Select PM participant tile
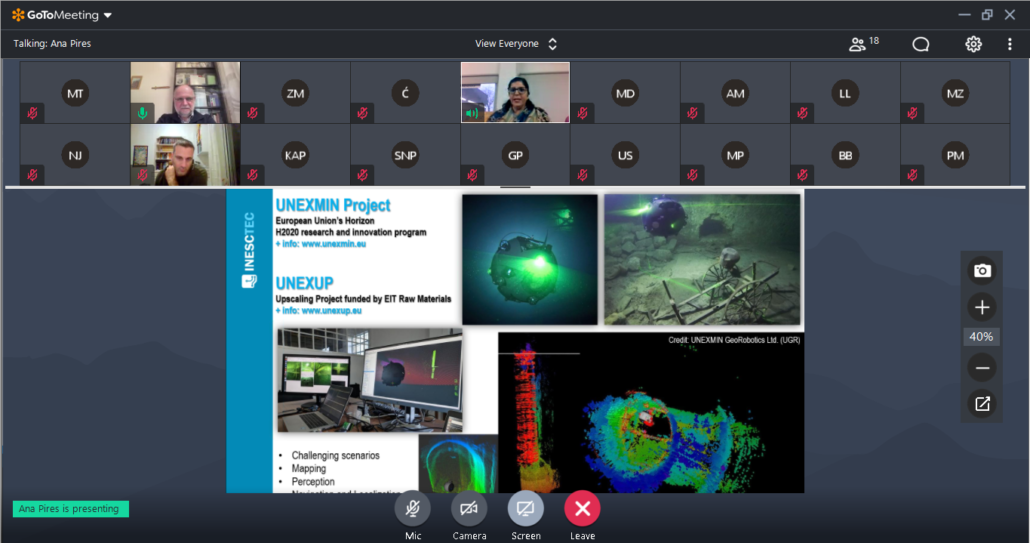Image resolution: width=1030 pixels, height=543 pixels. click(954, 155)
